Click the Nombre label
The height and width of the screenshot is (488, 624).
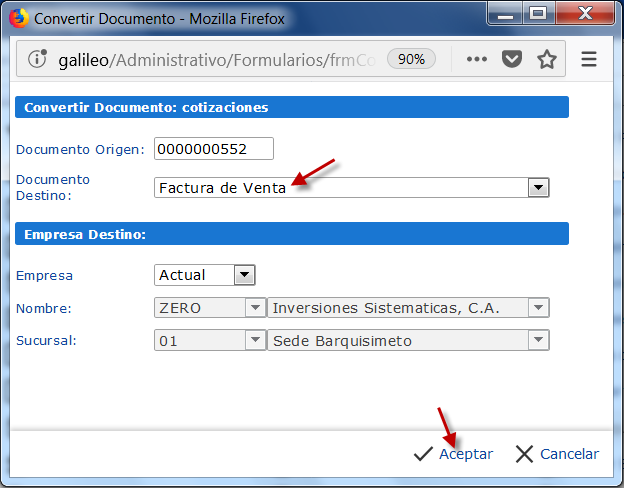click(x=44, y=308)
